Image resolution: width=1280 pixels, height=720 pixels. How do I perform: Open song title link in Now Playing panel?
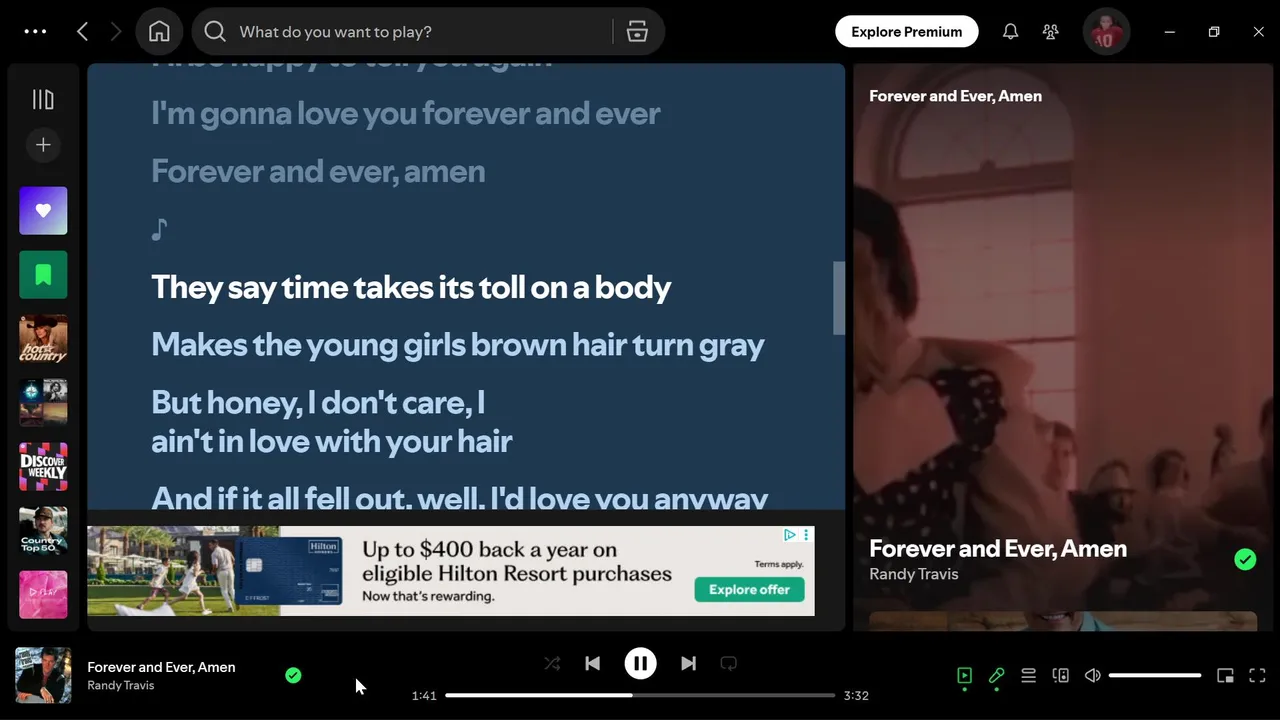(x=997, y=548)
